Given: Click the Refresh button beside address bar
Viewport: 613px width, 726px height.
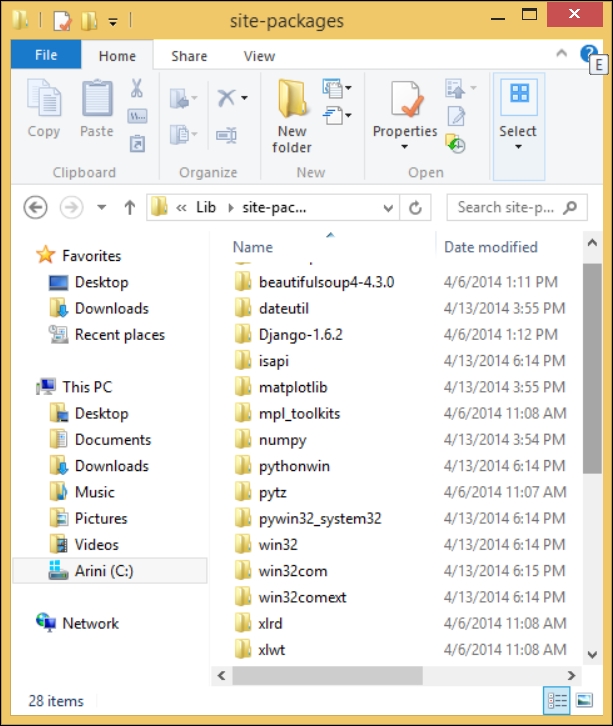Looking at the screenshot, I should pyautogui.click(x=415, y=207).
